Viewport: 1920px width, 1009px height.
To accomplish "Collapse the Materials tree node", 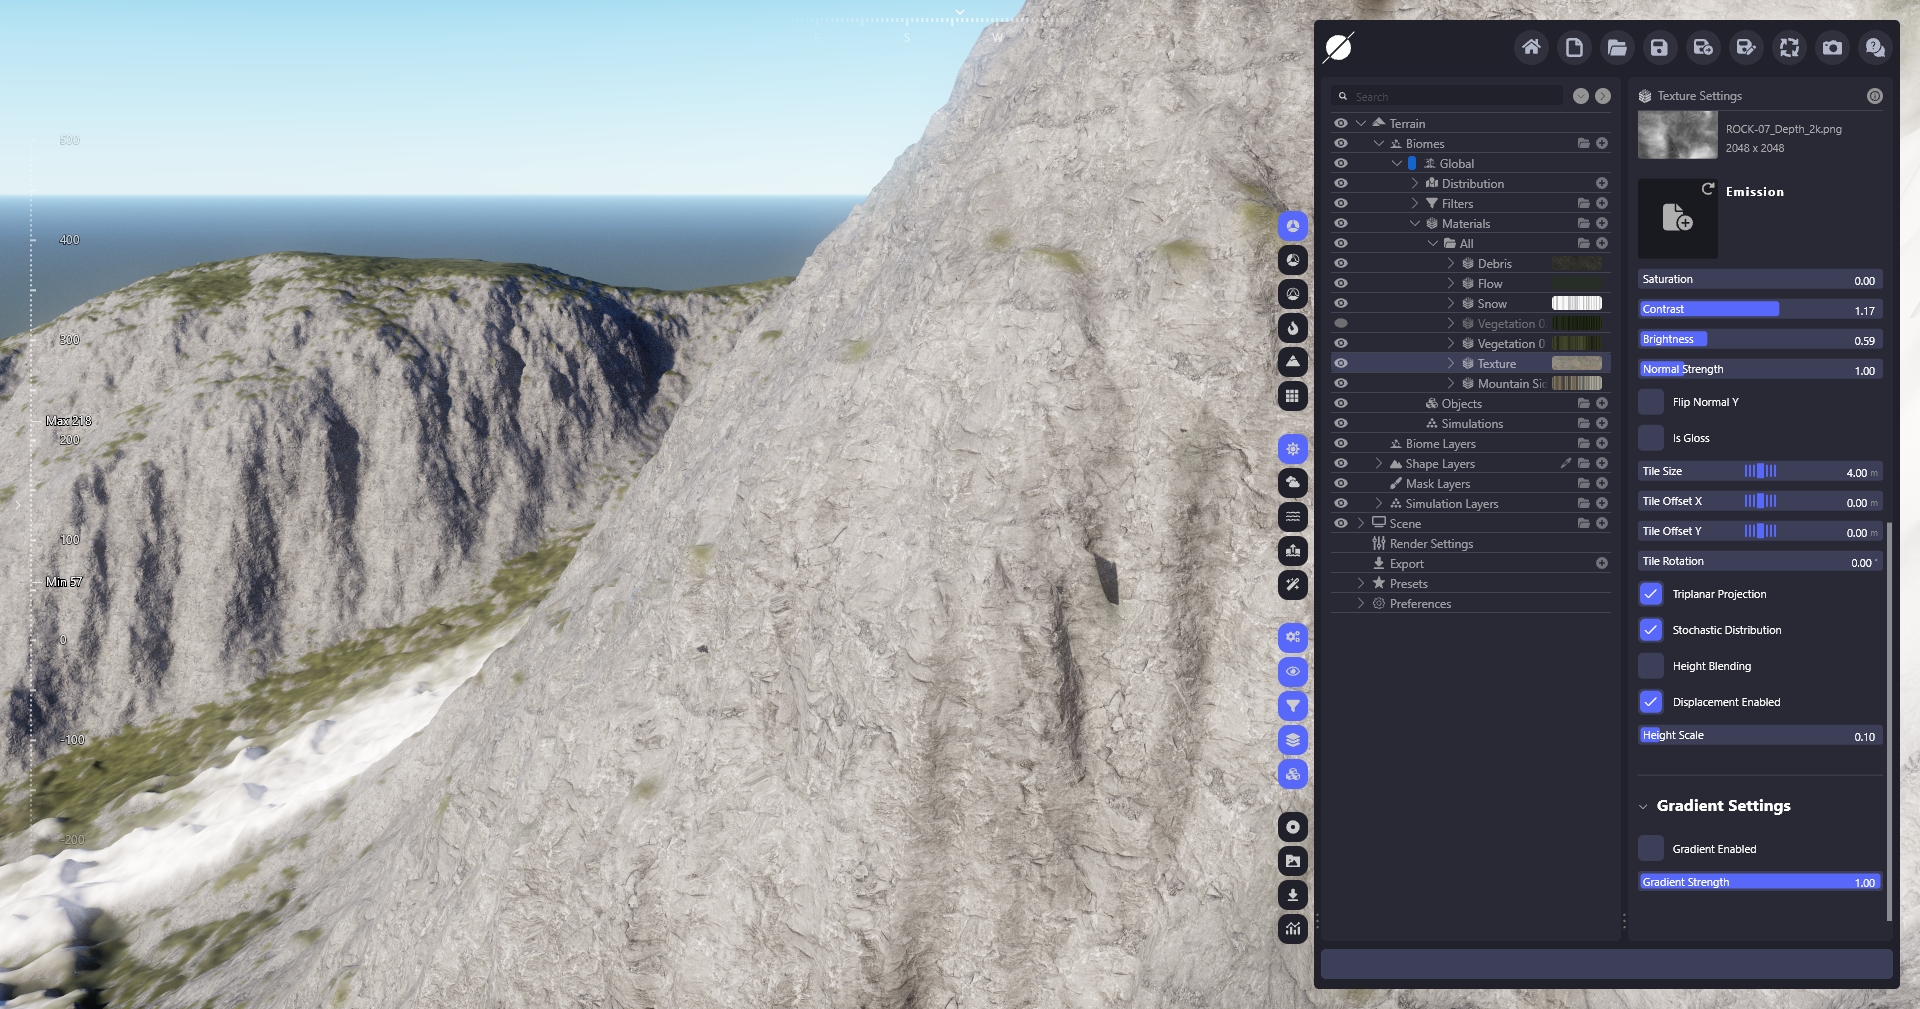I will pos(1415,223).
